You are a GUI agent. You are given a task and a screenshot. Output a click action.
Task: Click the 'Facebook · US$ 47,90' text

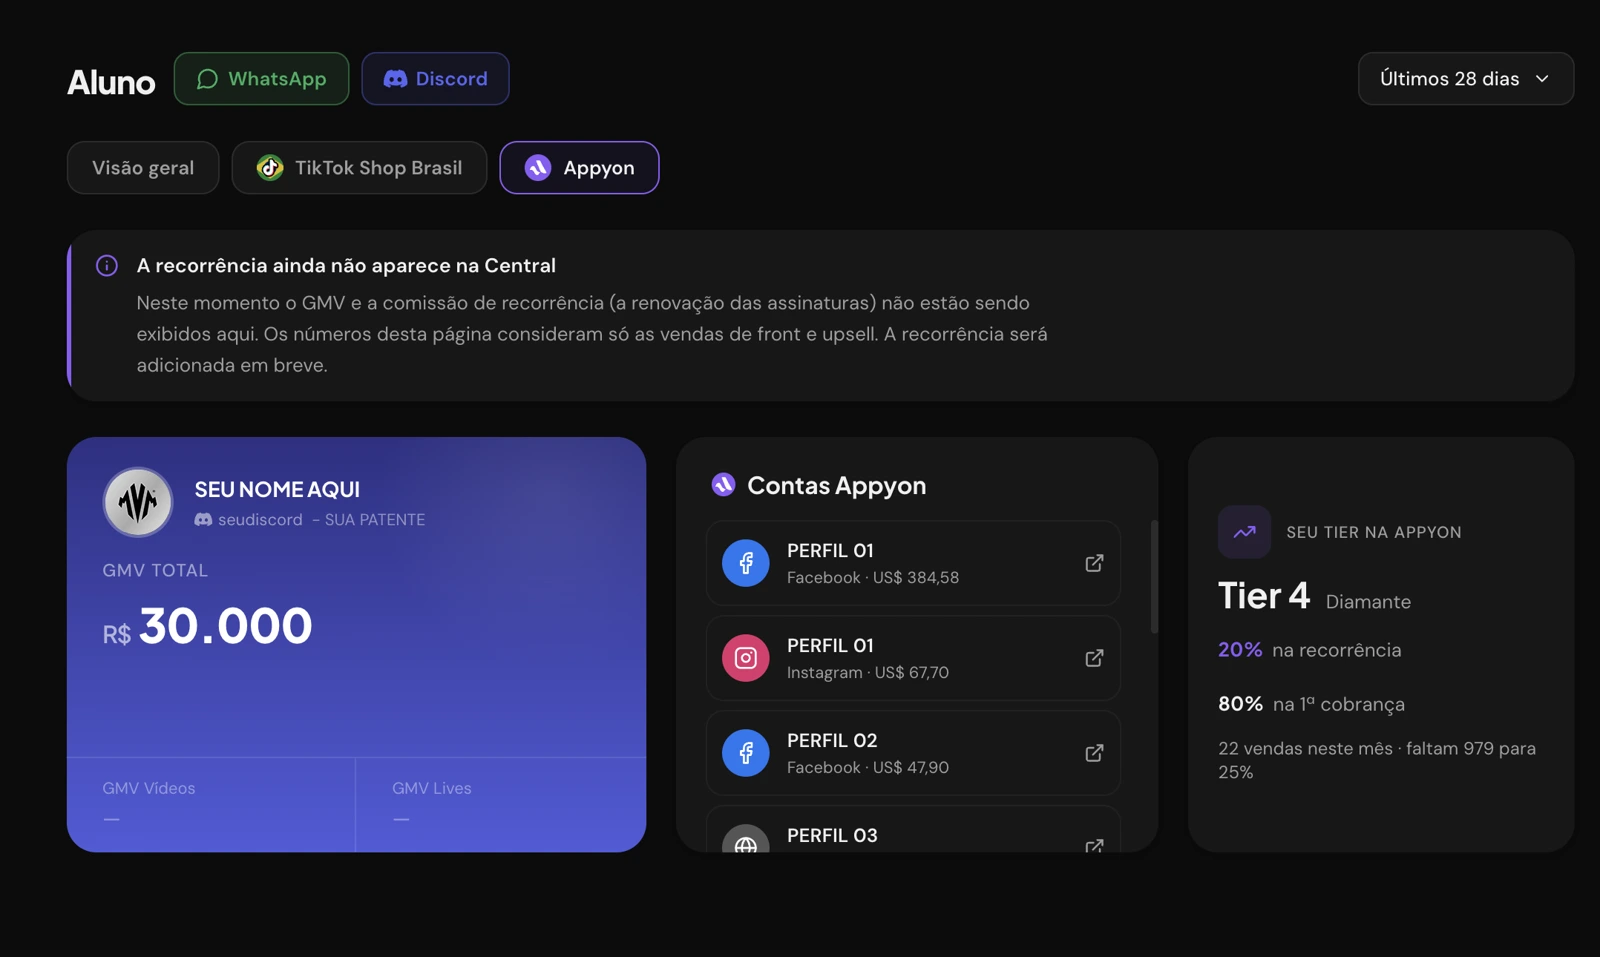click(x=868, y=768)
